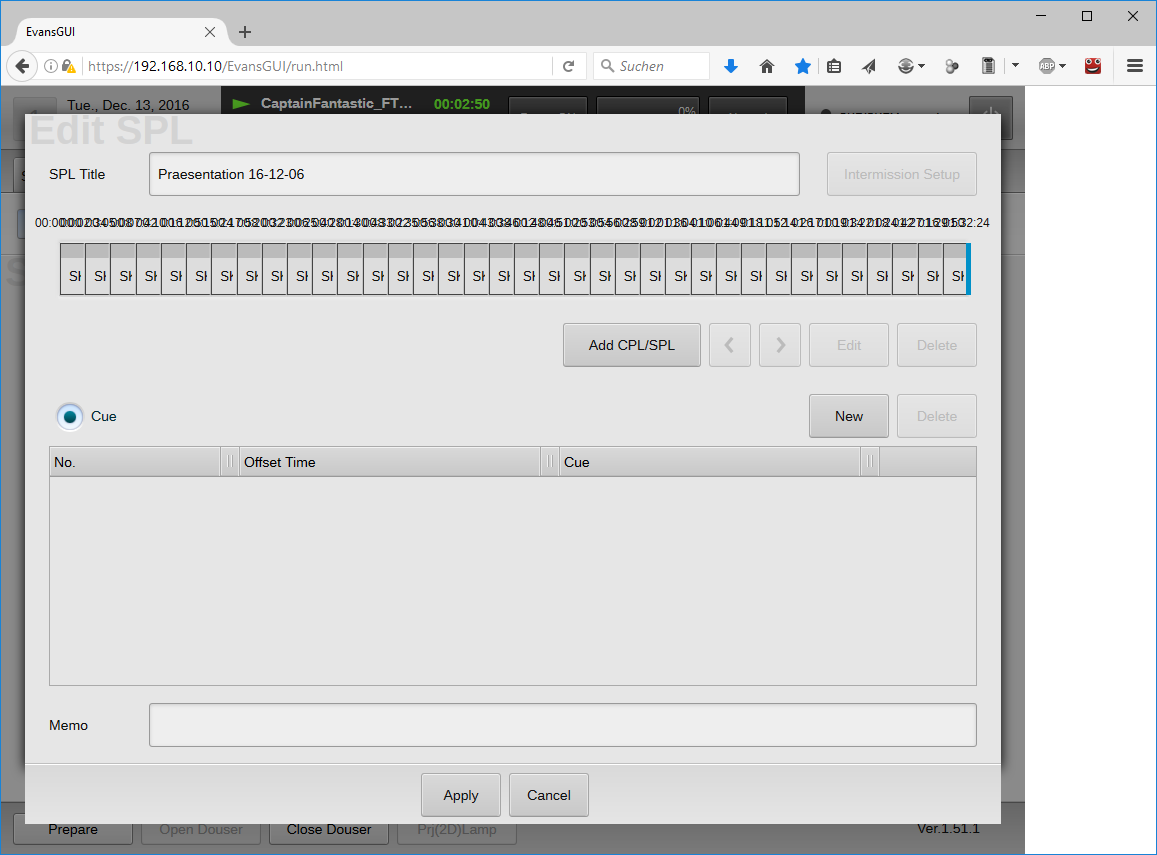Click New to create a cue

pyautogui.click(x=848, y=416)
